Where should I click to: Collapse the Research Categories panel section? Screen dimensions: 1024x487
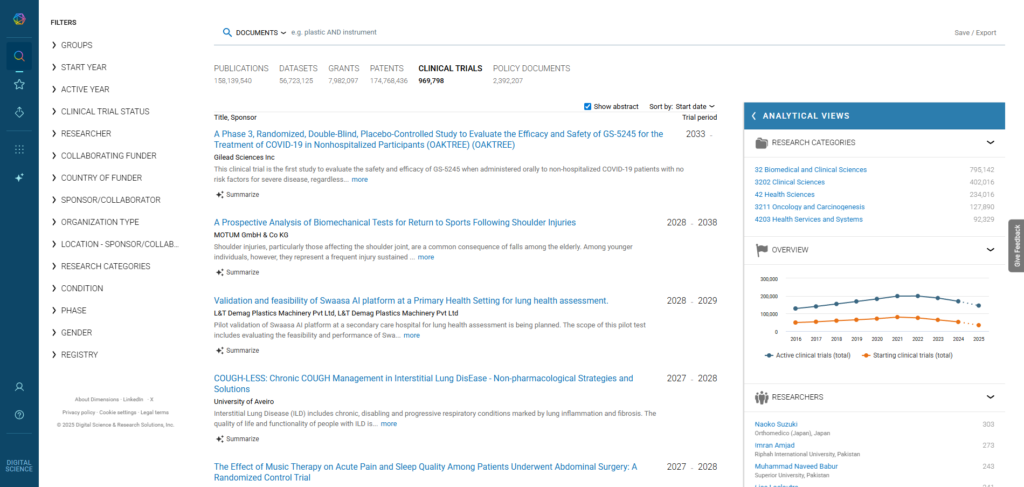pyautogui.click(x=990, y=143)
